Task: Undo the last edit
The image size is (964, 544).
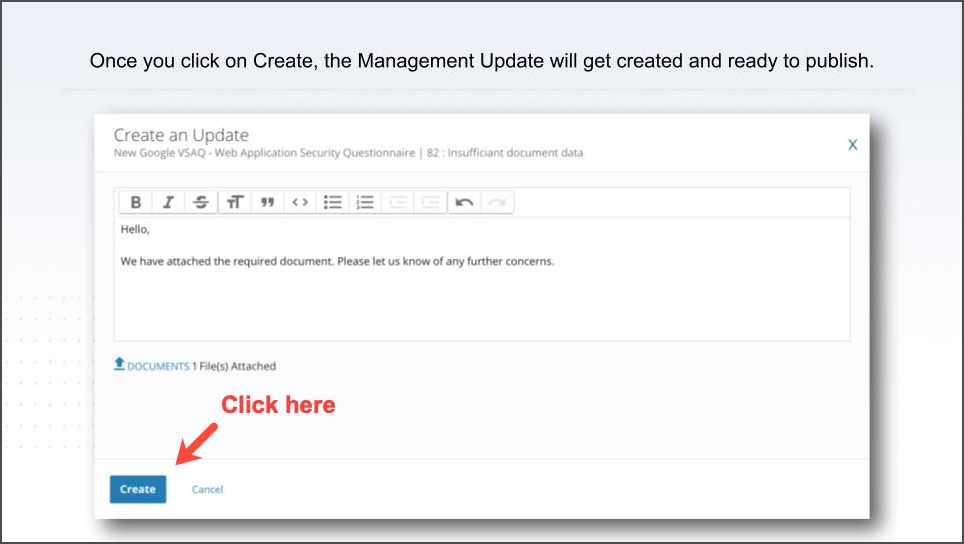Action: [464, 202]
